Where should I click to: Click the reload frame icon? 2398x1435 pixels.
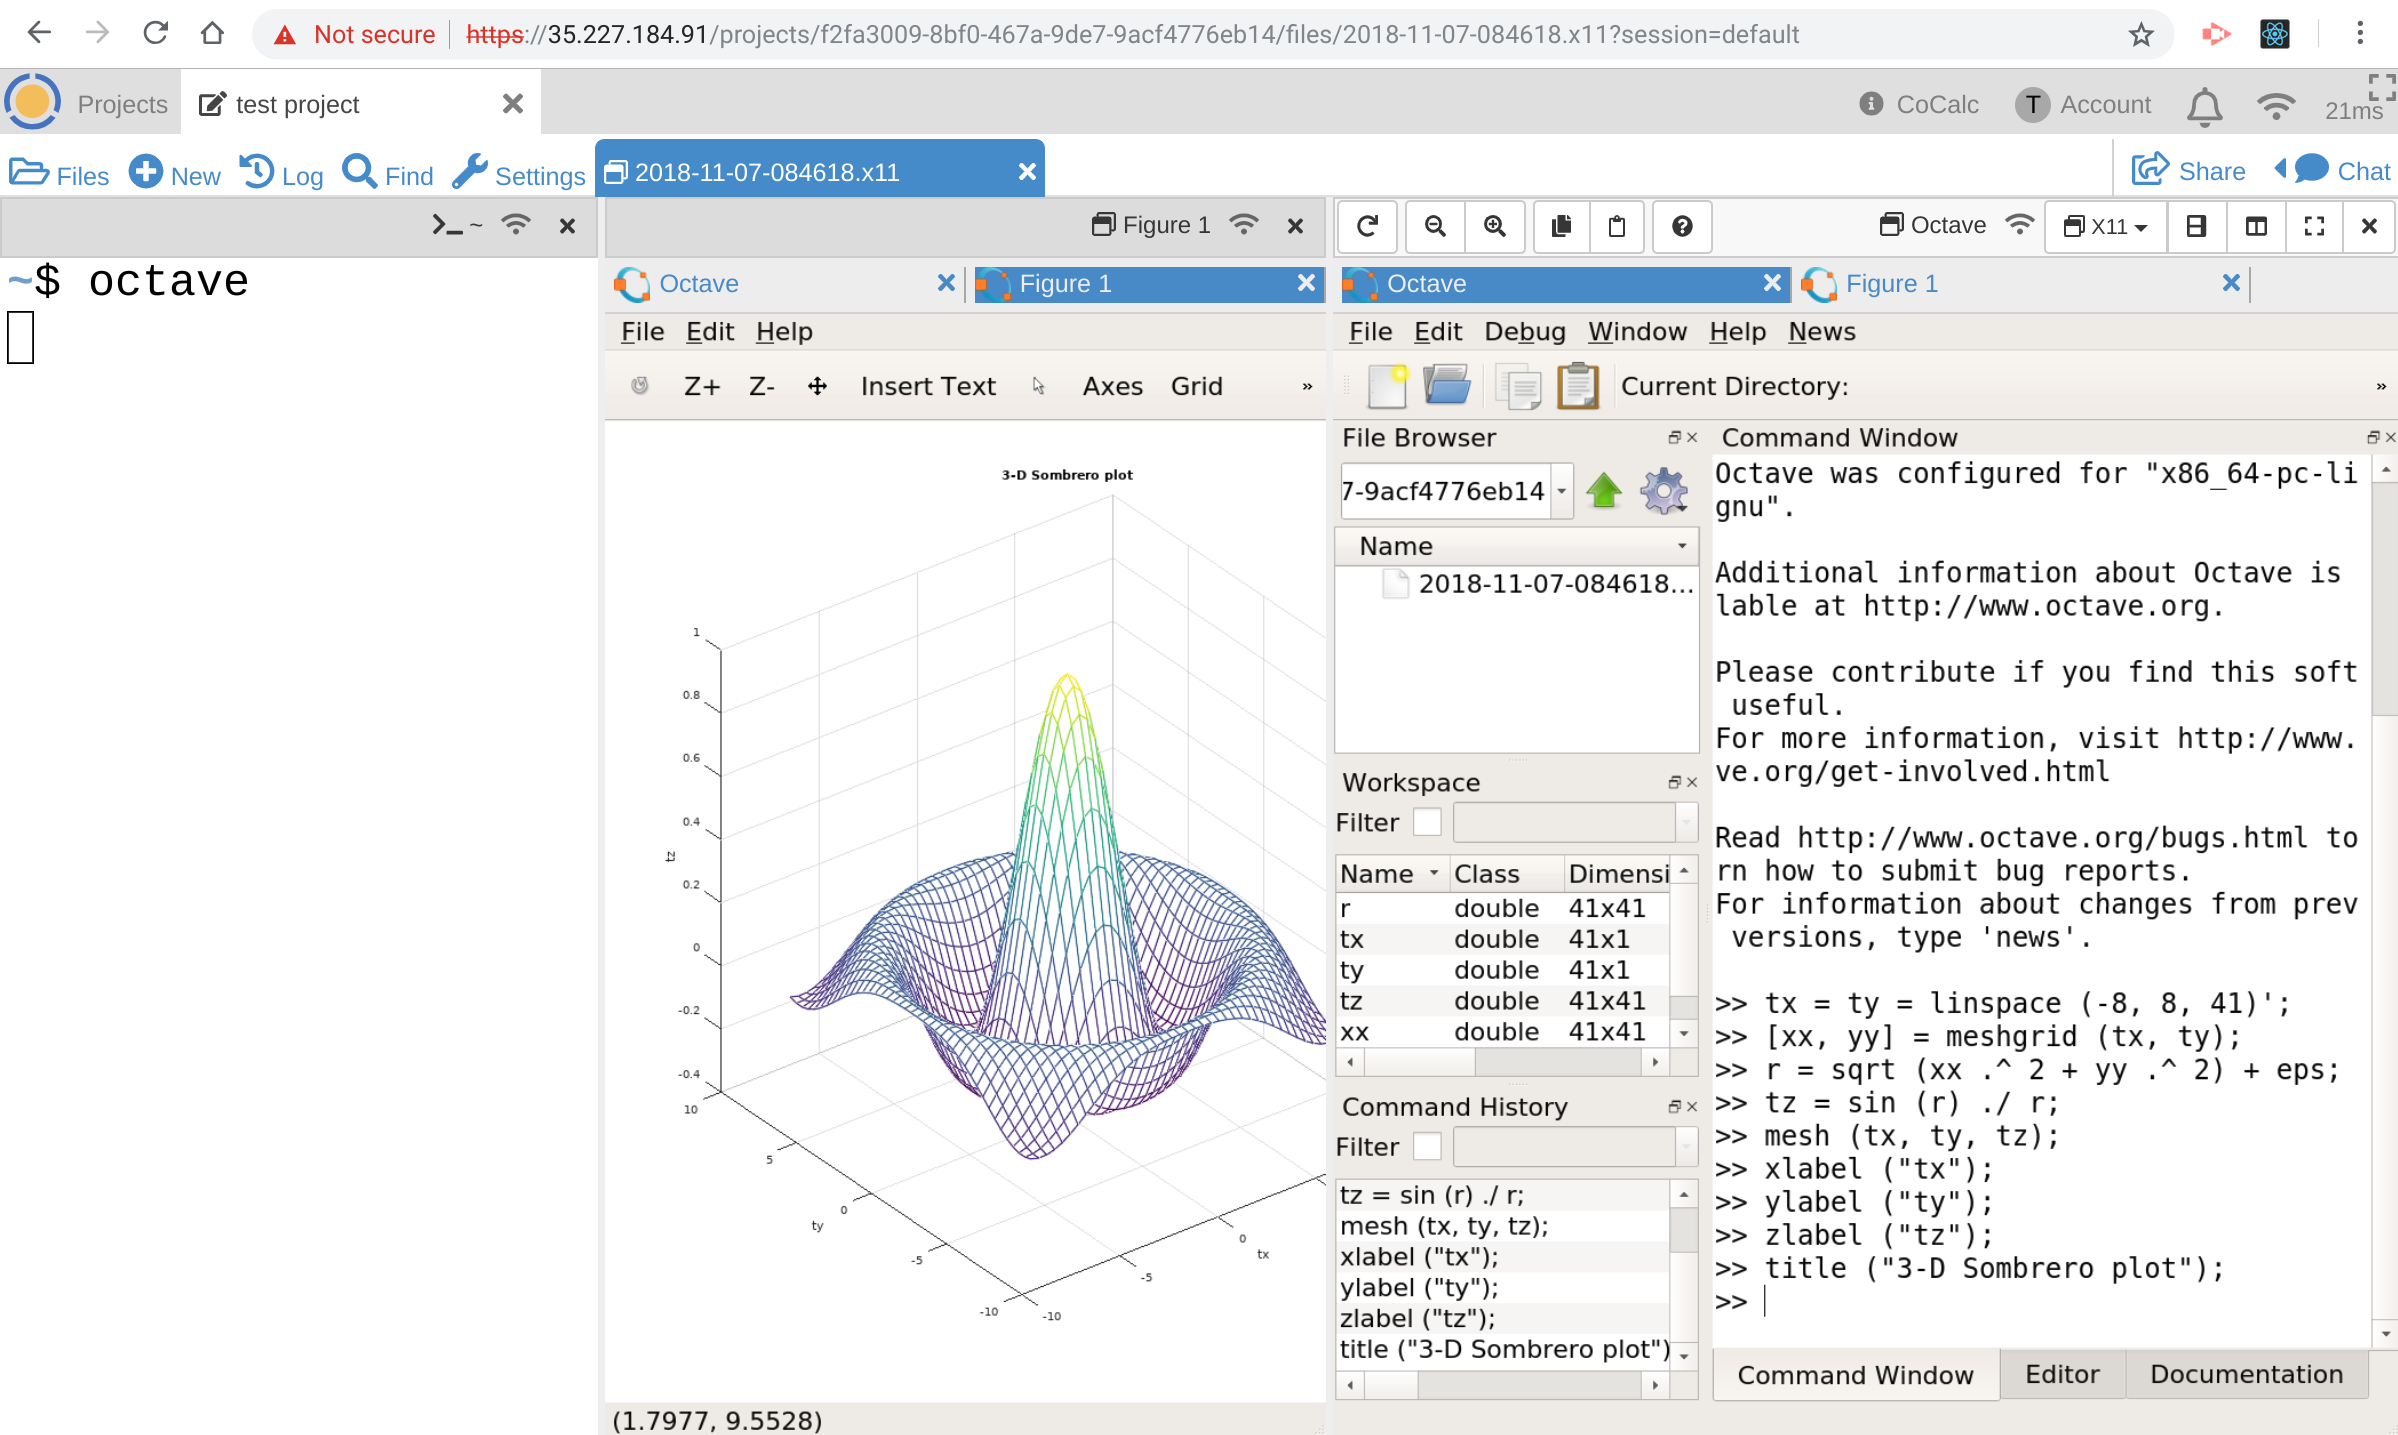1368,226
